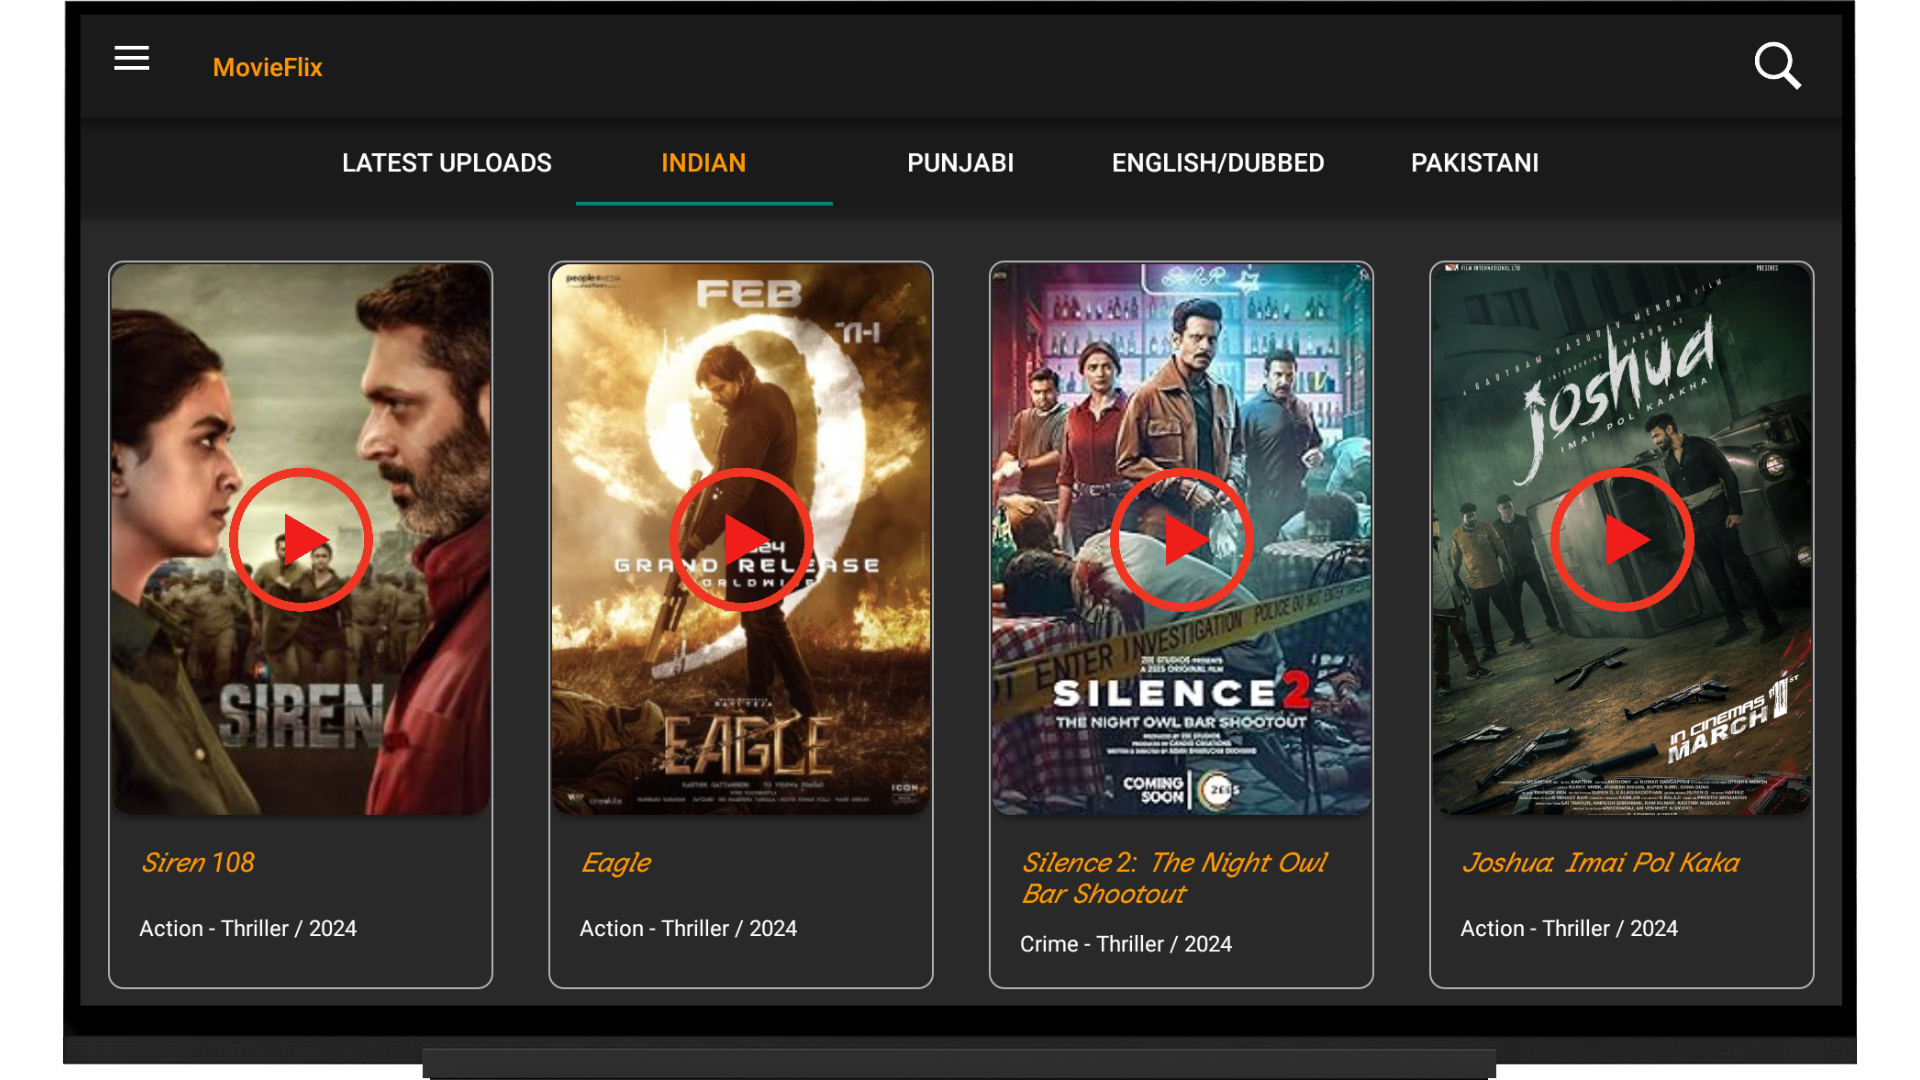Select the currently active INDIAN tab
The image size is (1920, 1080).
703,163
